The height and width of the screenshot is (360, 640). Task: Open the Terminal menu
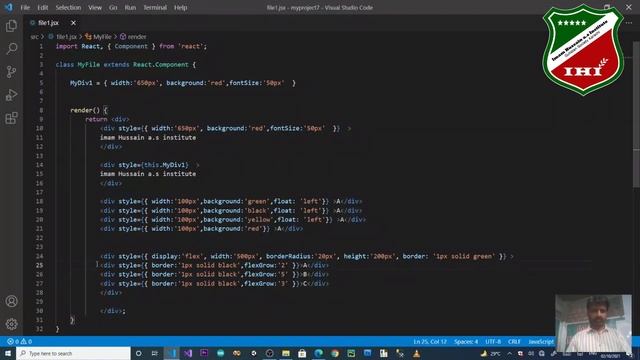(155, 7)
